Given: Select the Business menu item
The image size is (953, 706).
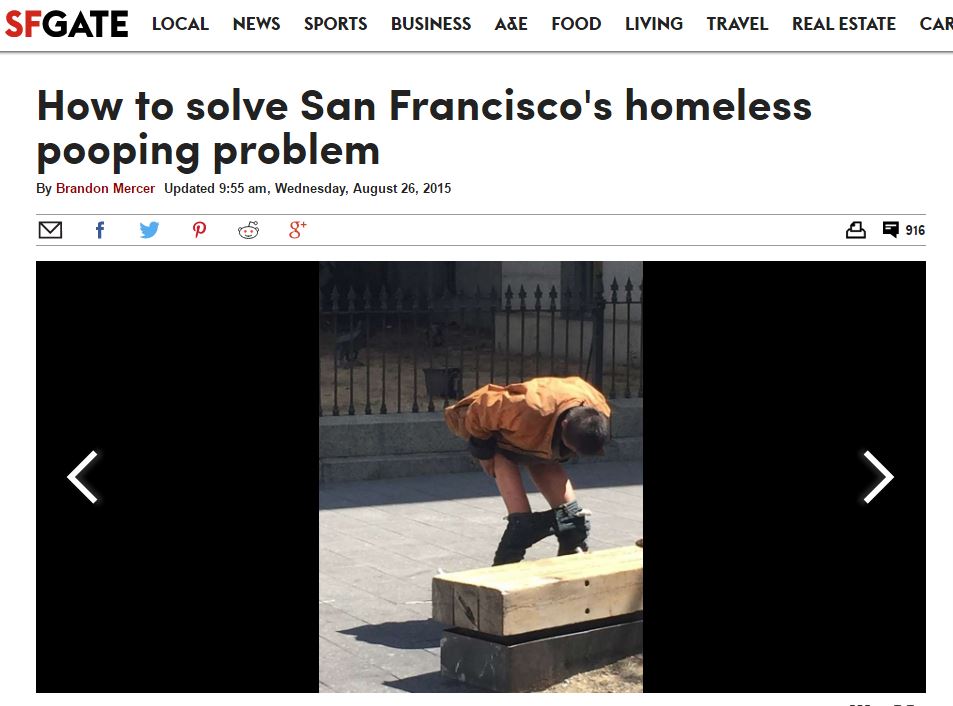Looking at the screenshot, I should [x=431, y=24].
